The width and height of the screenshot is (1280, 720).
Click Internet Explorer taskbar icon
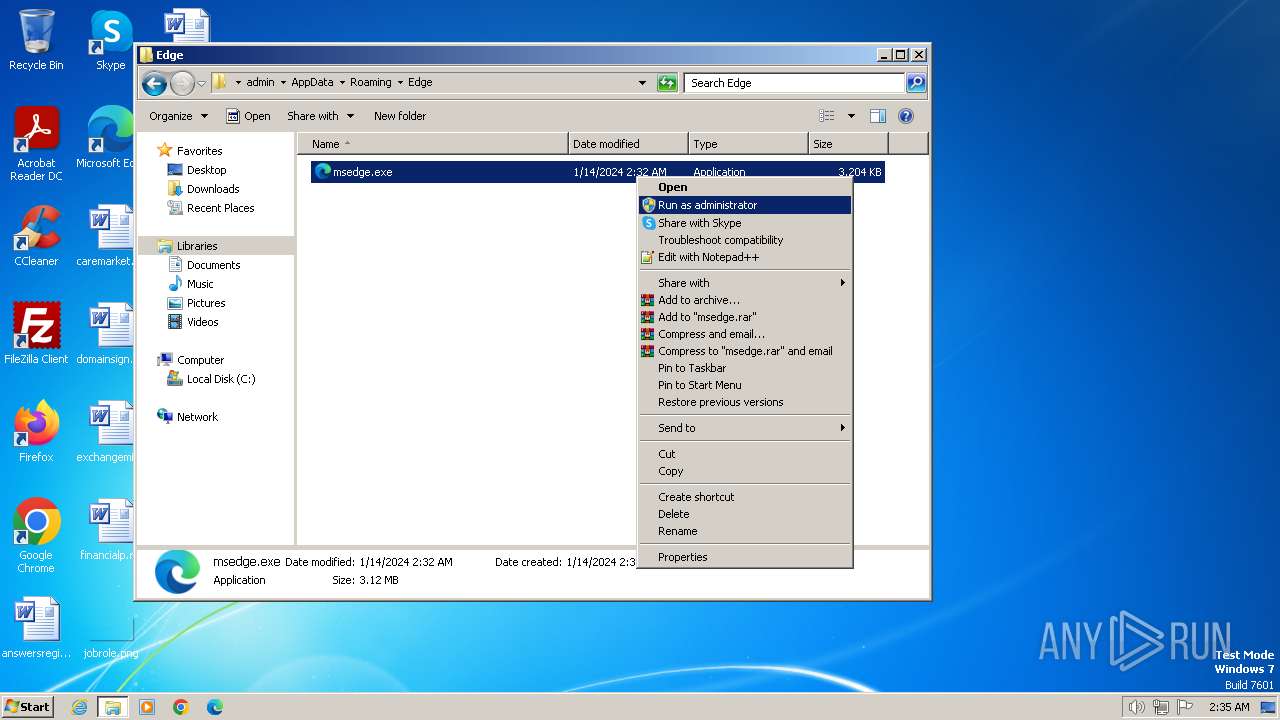point(80,707)
